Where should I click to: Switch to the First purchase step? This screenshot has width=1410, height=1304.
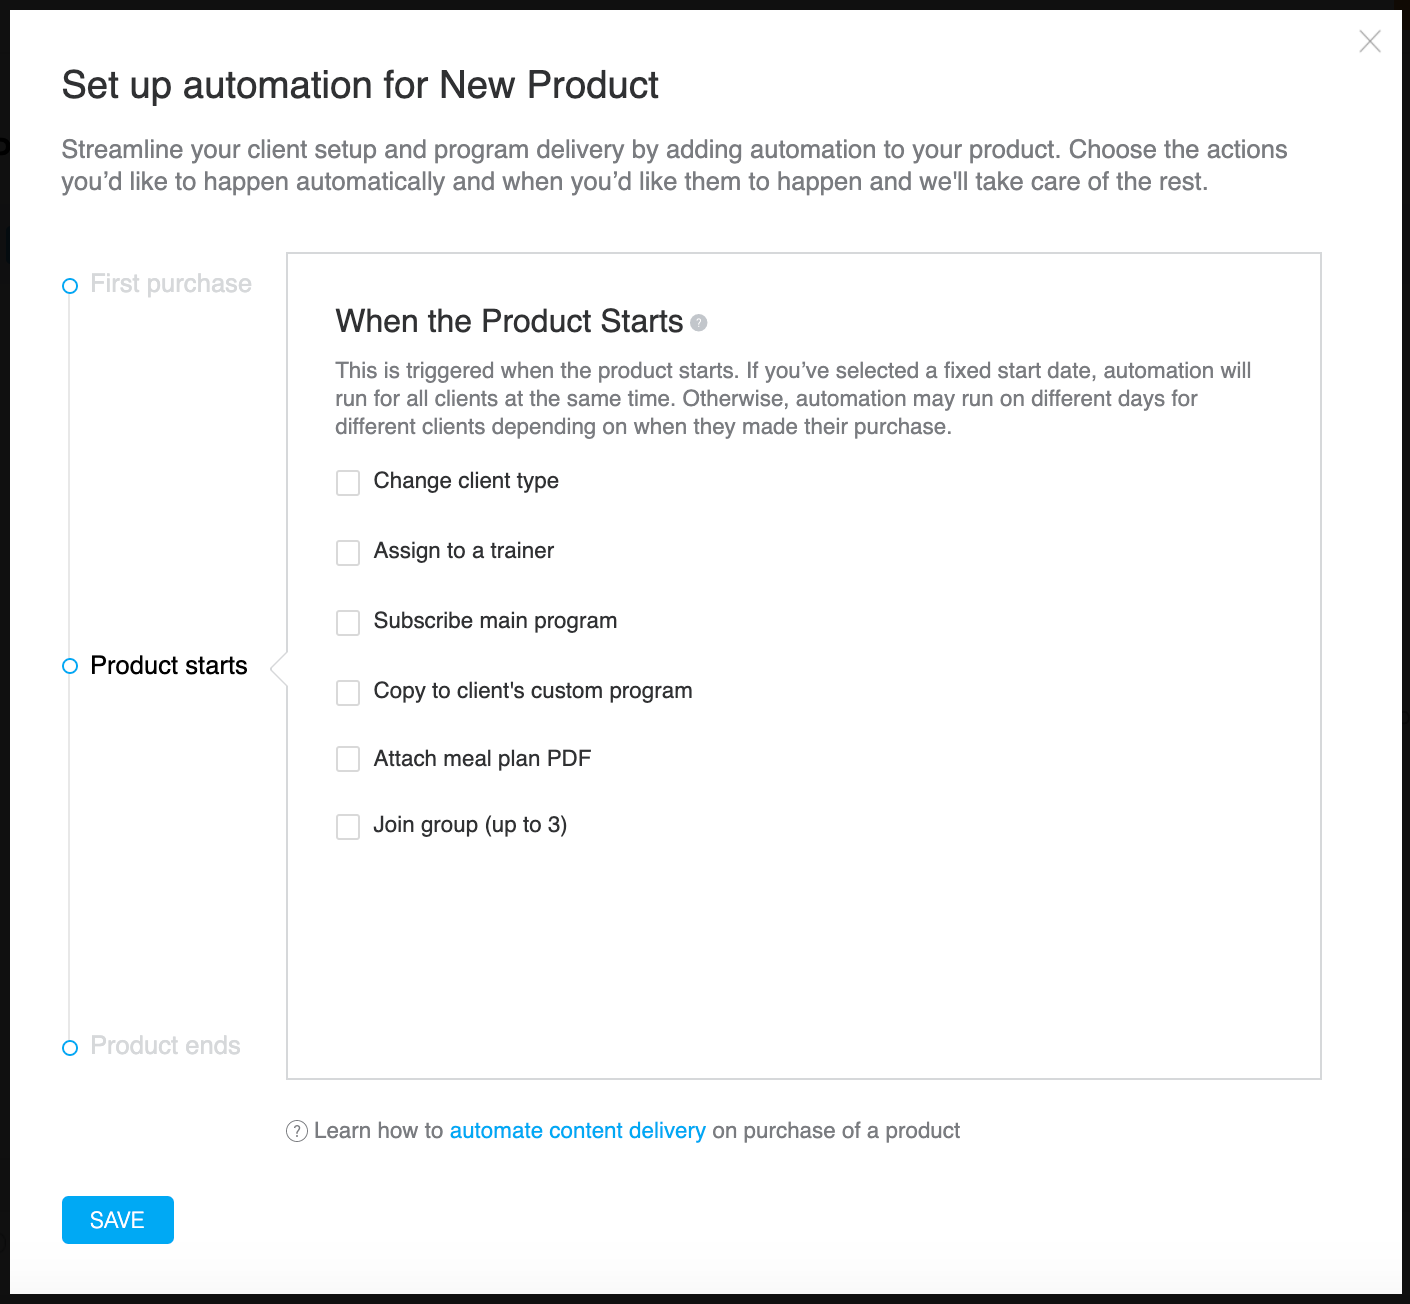[x=171, y=284]
